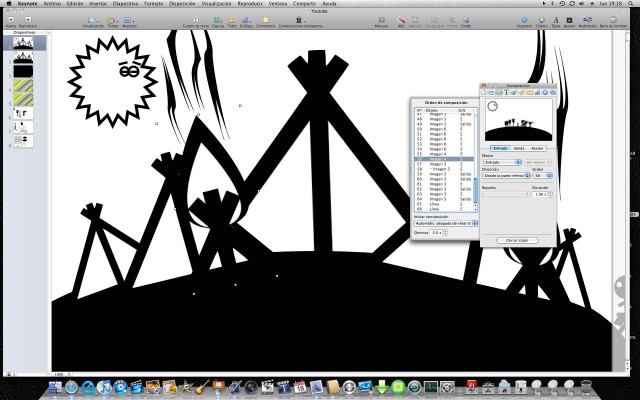Insert a Cuadro de texto

click(x=196, y=22)
